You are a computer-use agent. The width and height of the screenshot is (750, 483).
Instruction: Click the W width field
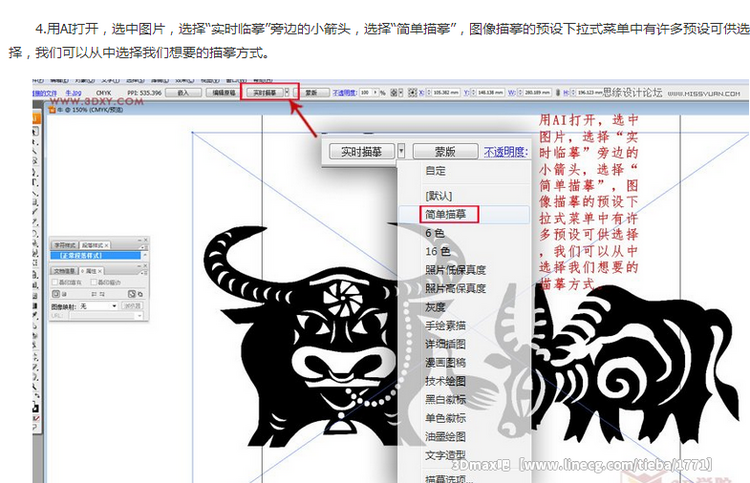pyautogui.click(x=536, y=92)
